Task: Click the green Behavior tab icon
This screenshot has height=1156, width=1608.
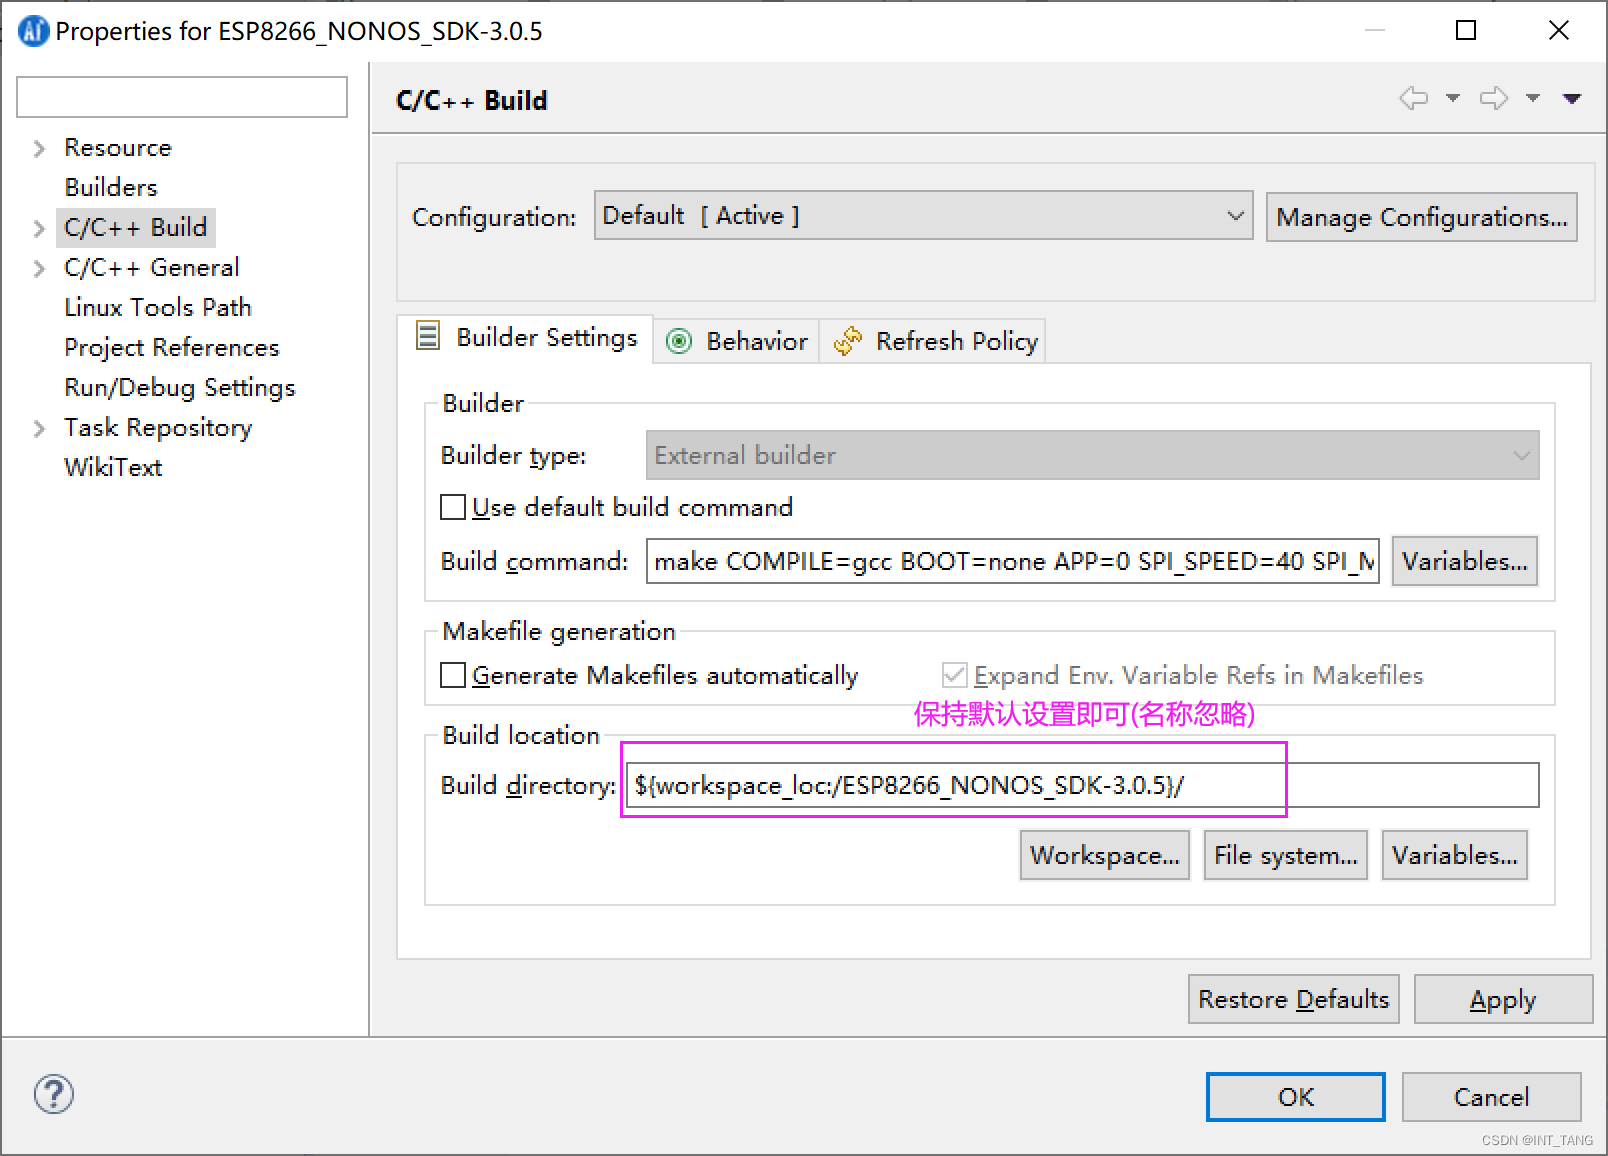Action: coord(680,341)
